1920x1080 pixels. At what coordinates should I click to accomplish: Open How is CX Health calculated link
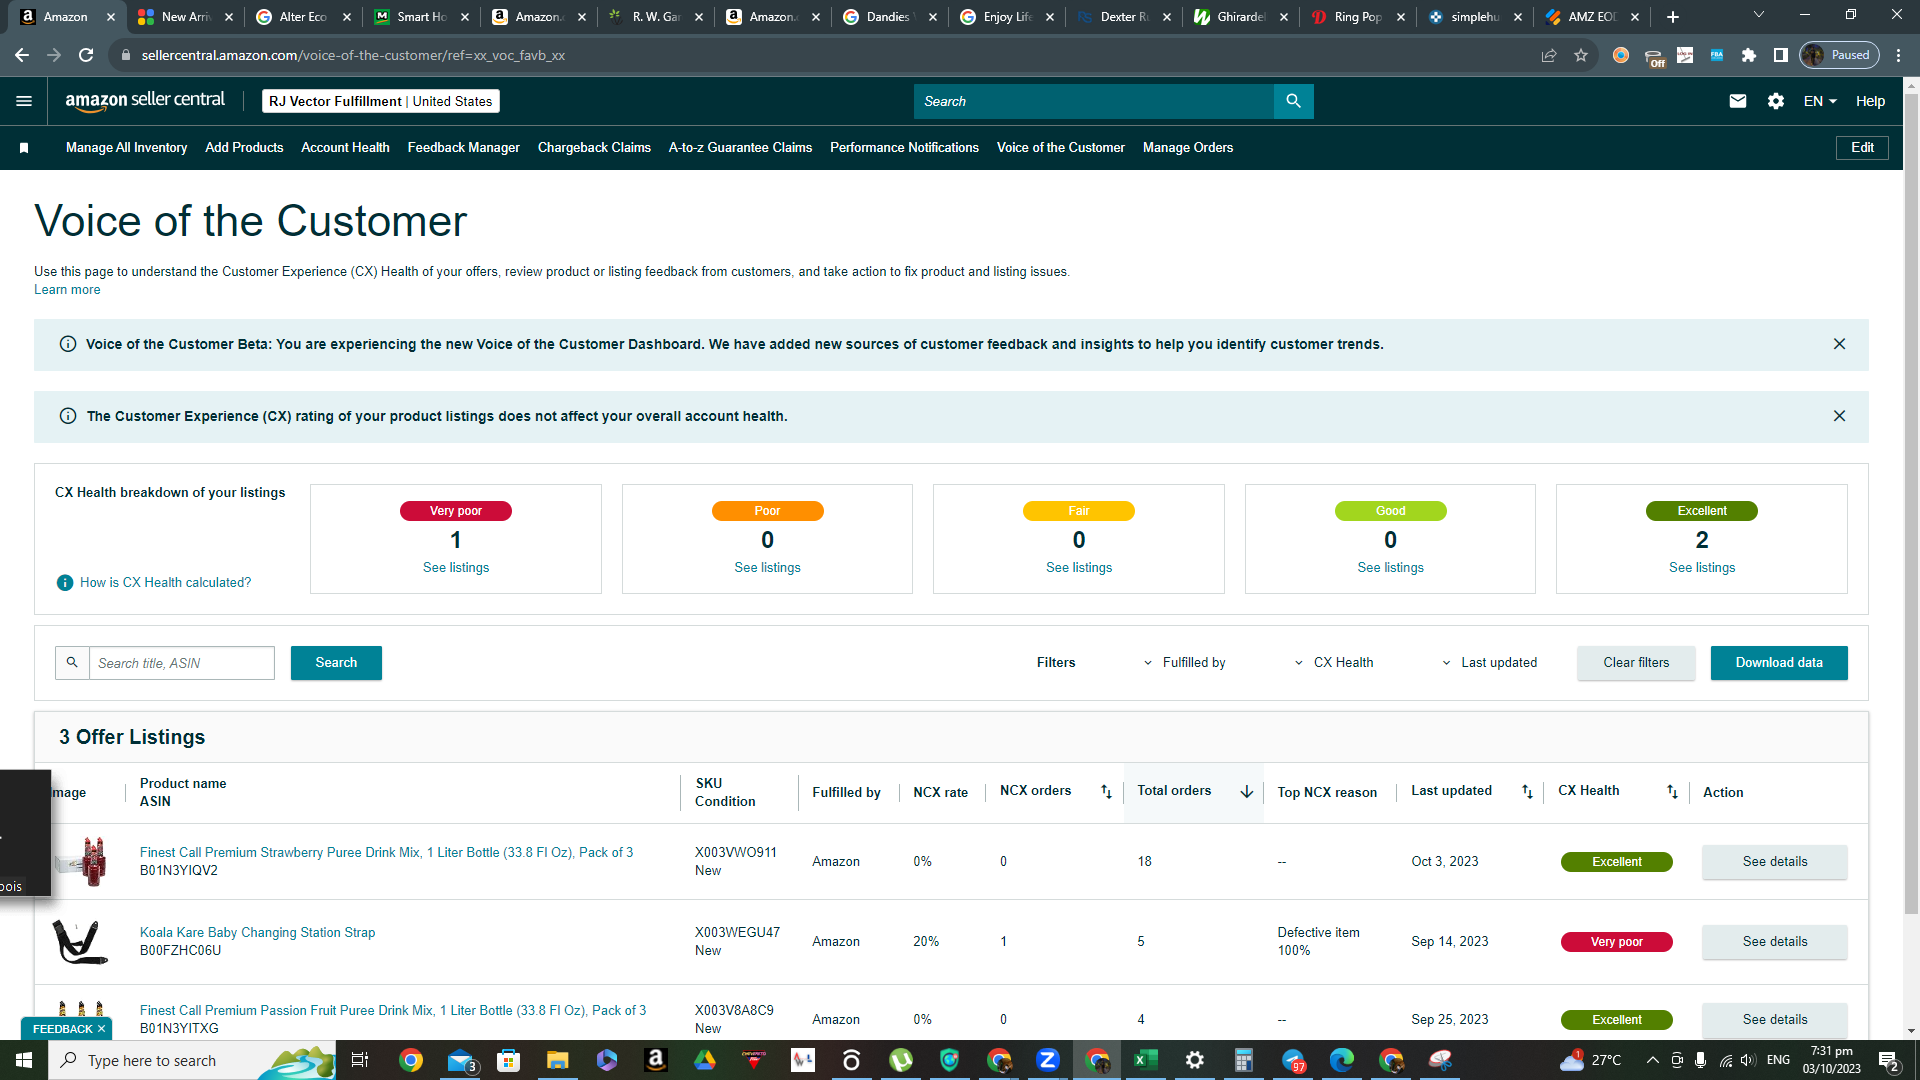[166, 583]
